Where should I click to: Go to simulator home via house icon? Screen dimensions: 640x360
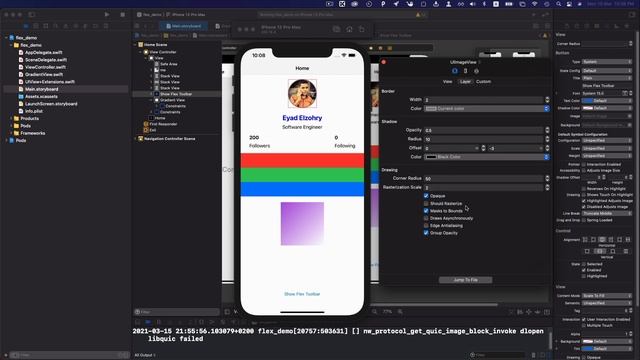[349, 29]
